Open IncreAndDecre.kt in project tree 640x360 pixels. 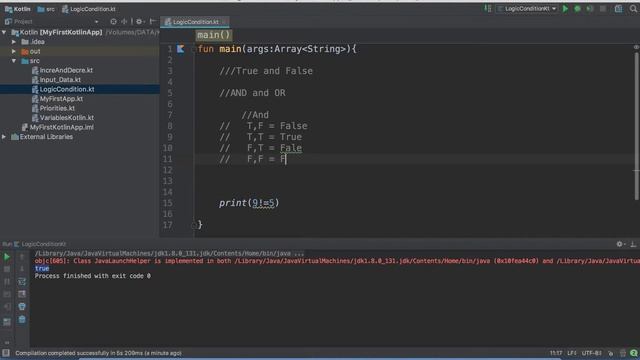pyautogui.click(x=62, y=70)
